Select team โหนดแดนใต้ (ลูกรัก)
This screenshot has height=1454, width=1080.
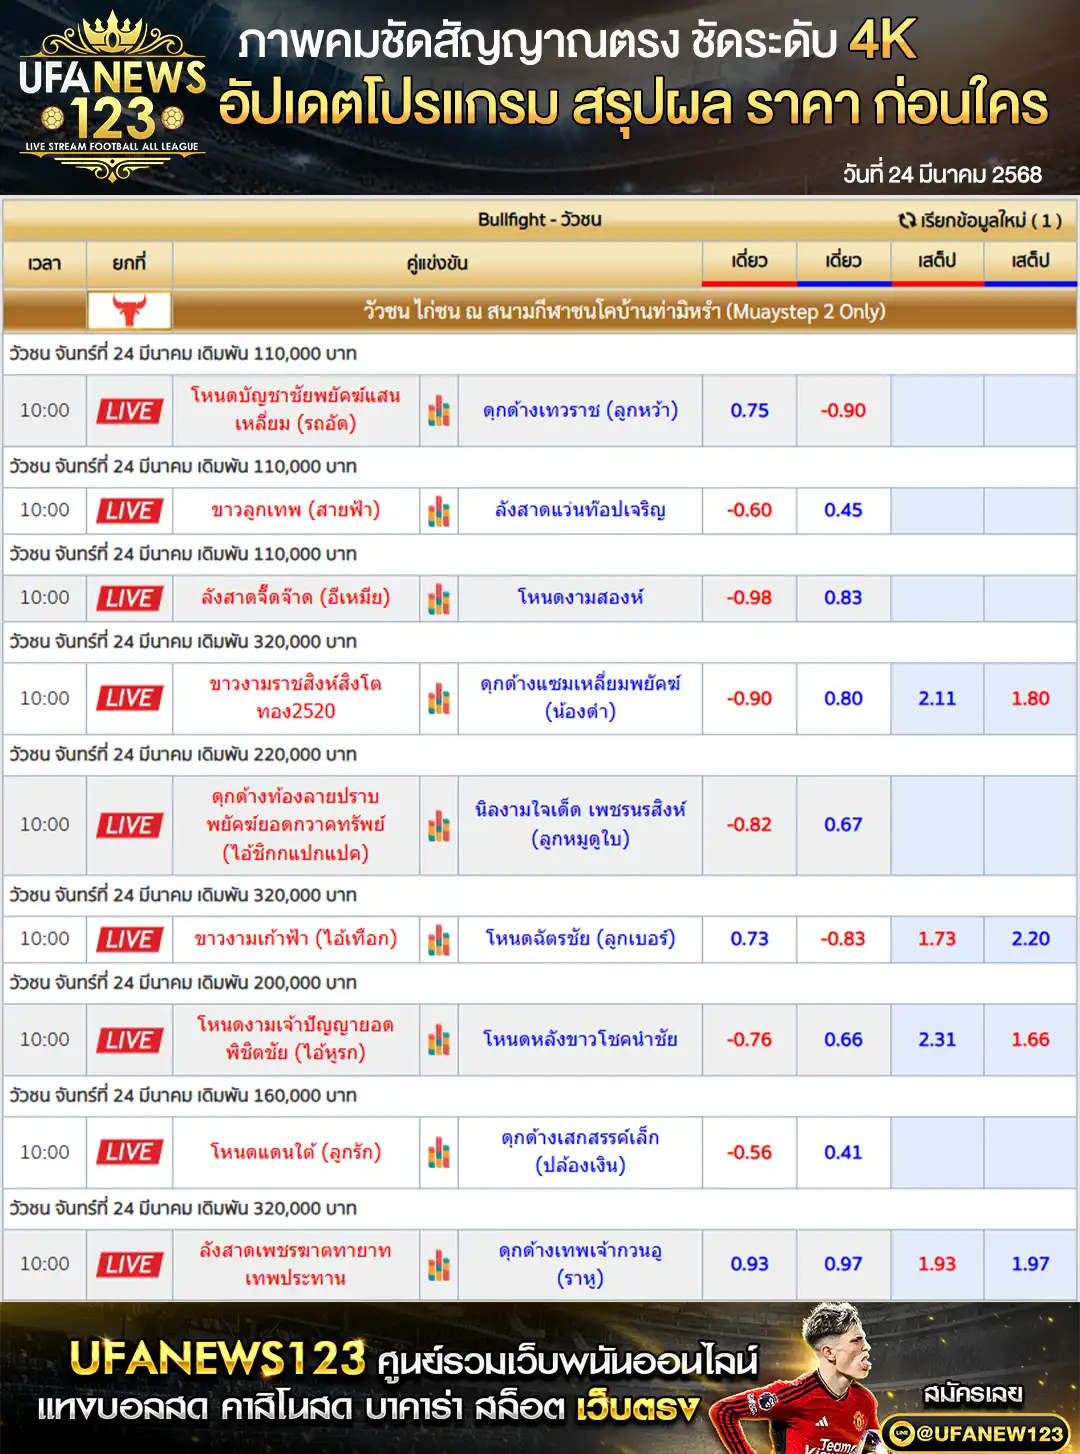pos(296,1152)
